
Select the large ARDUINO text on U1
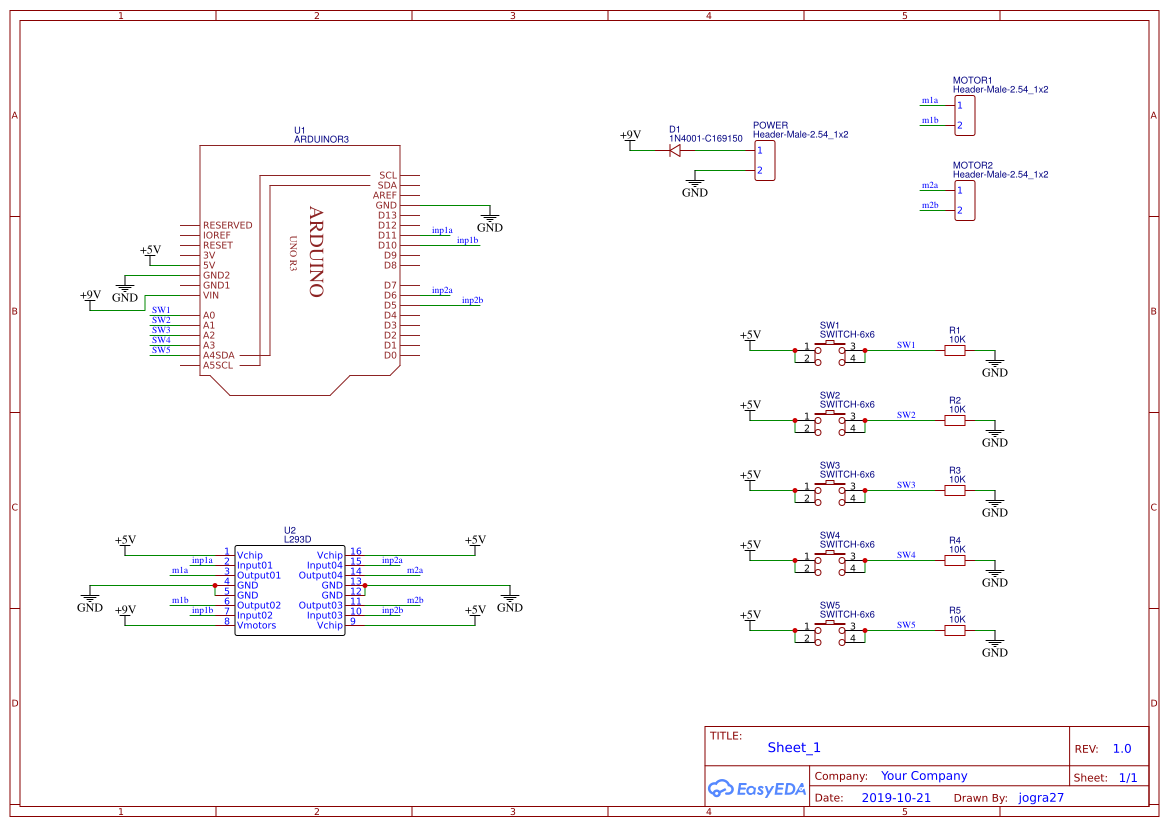(x=315, y=252)
